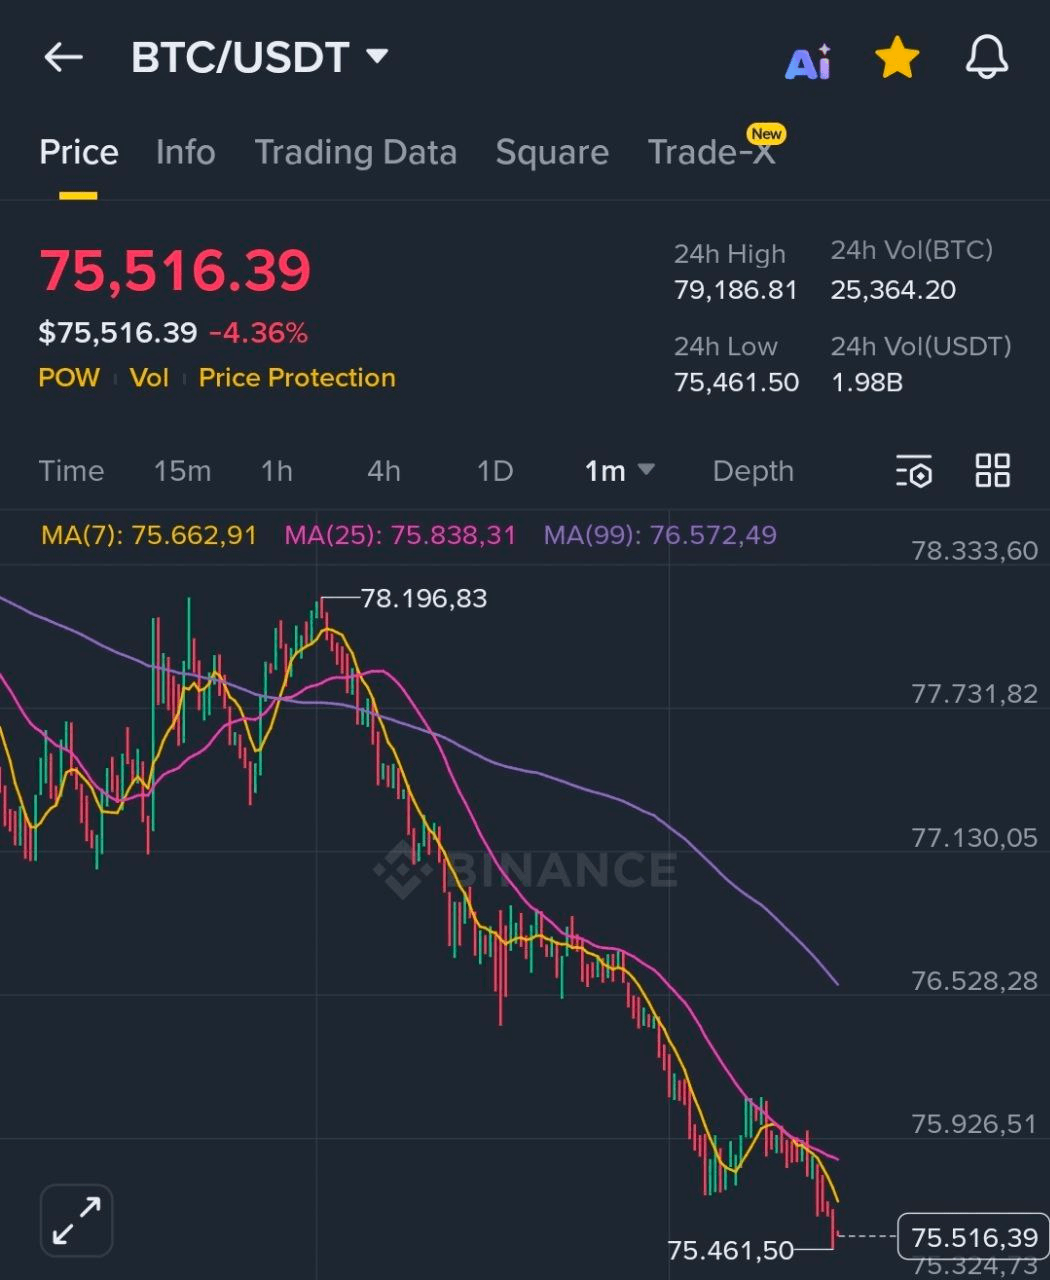Open the 1m interval dropdown

(x=619, y=470)
